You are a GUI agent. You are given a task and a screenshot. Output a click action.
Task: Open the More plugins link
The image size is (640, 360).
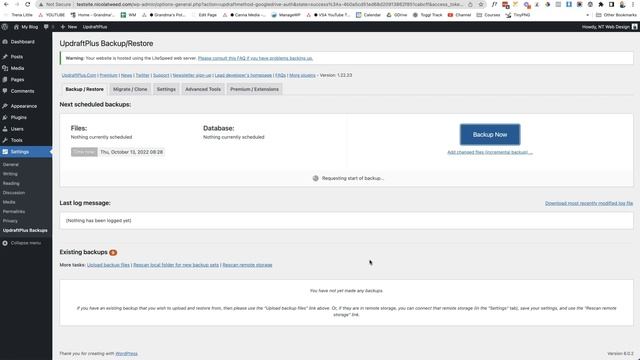pyautogui.click(x=302, y=76)
